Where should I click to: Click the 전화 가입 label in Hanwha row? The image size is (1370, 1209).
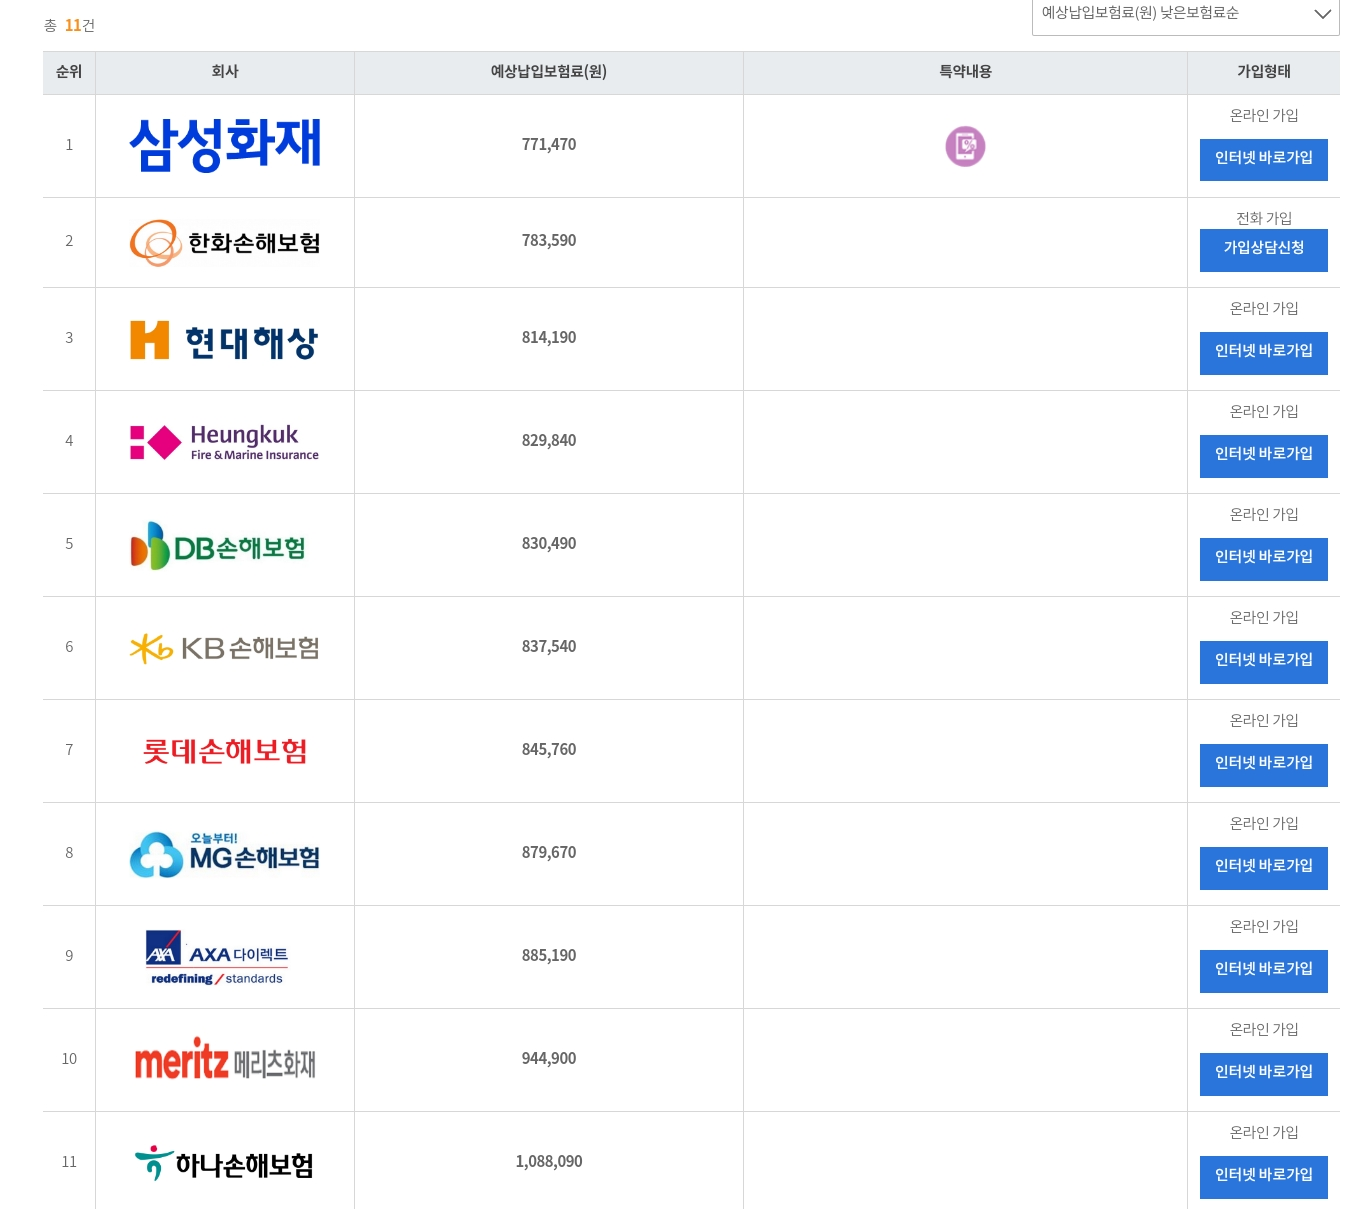click(x=1264, y=218)
